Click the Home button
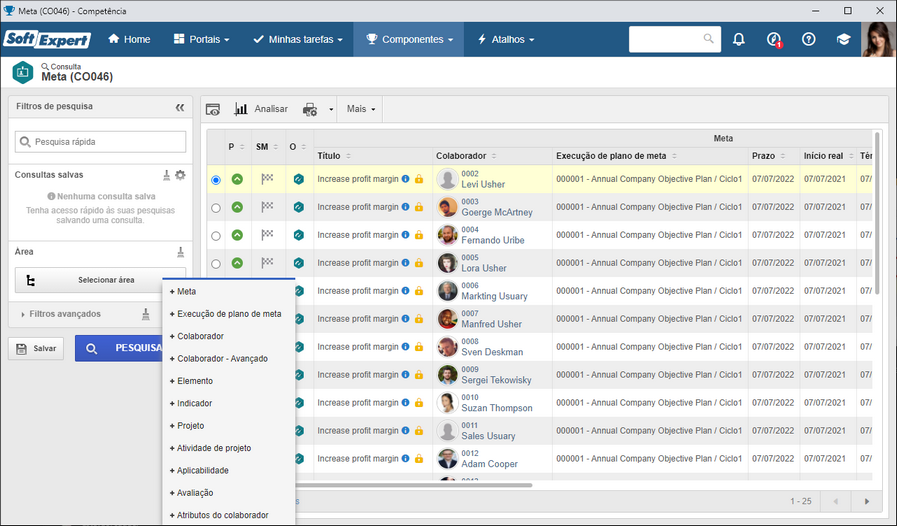The image size is (897, 526). click(129, 39)
